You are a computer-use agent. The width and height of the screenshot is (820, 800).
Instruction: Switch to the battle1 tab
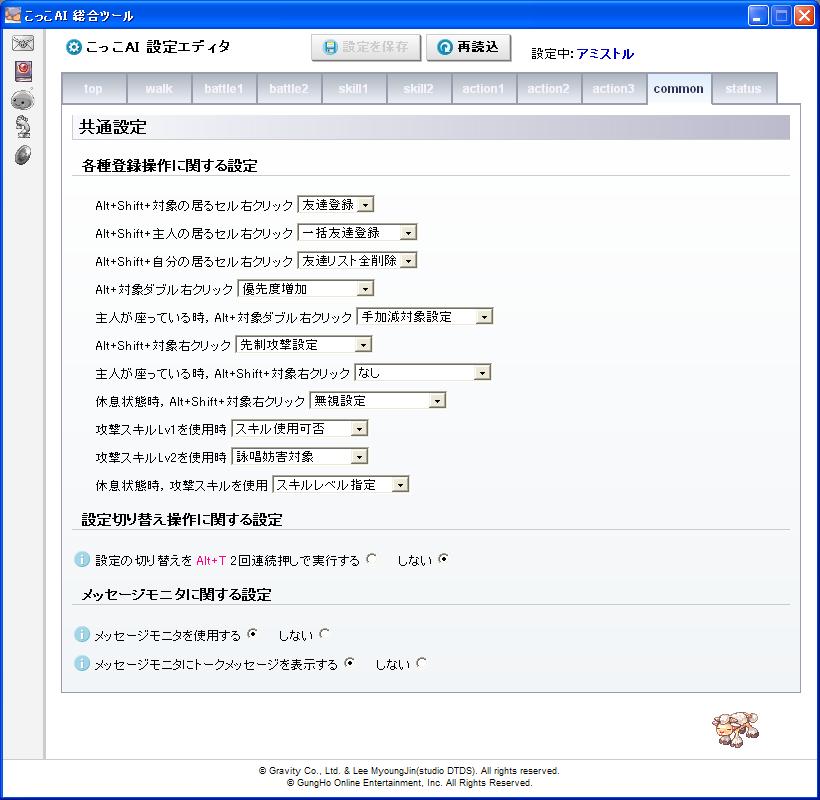tap(223, 89)
